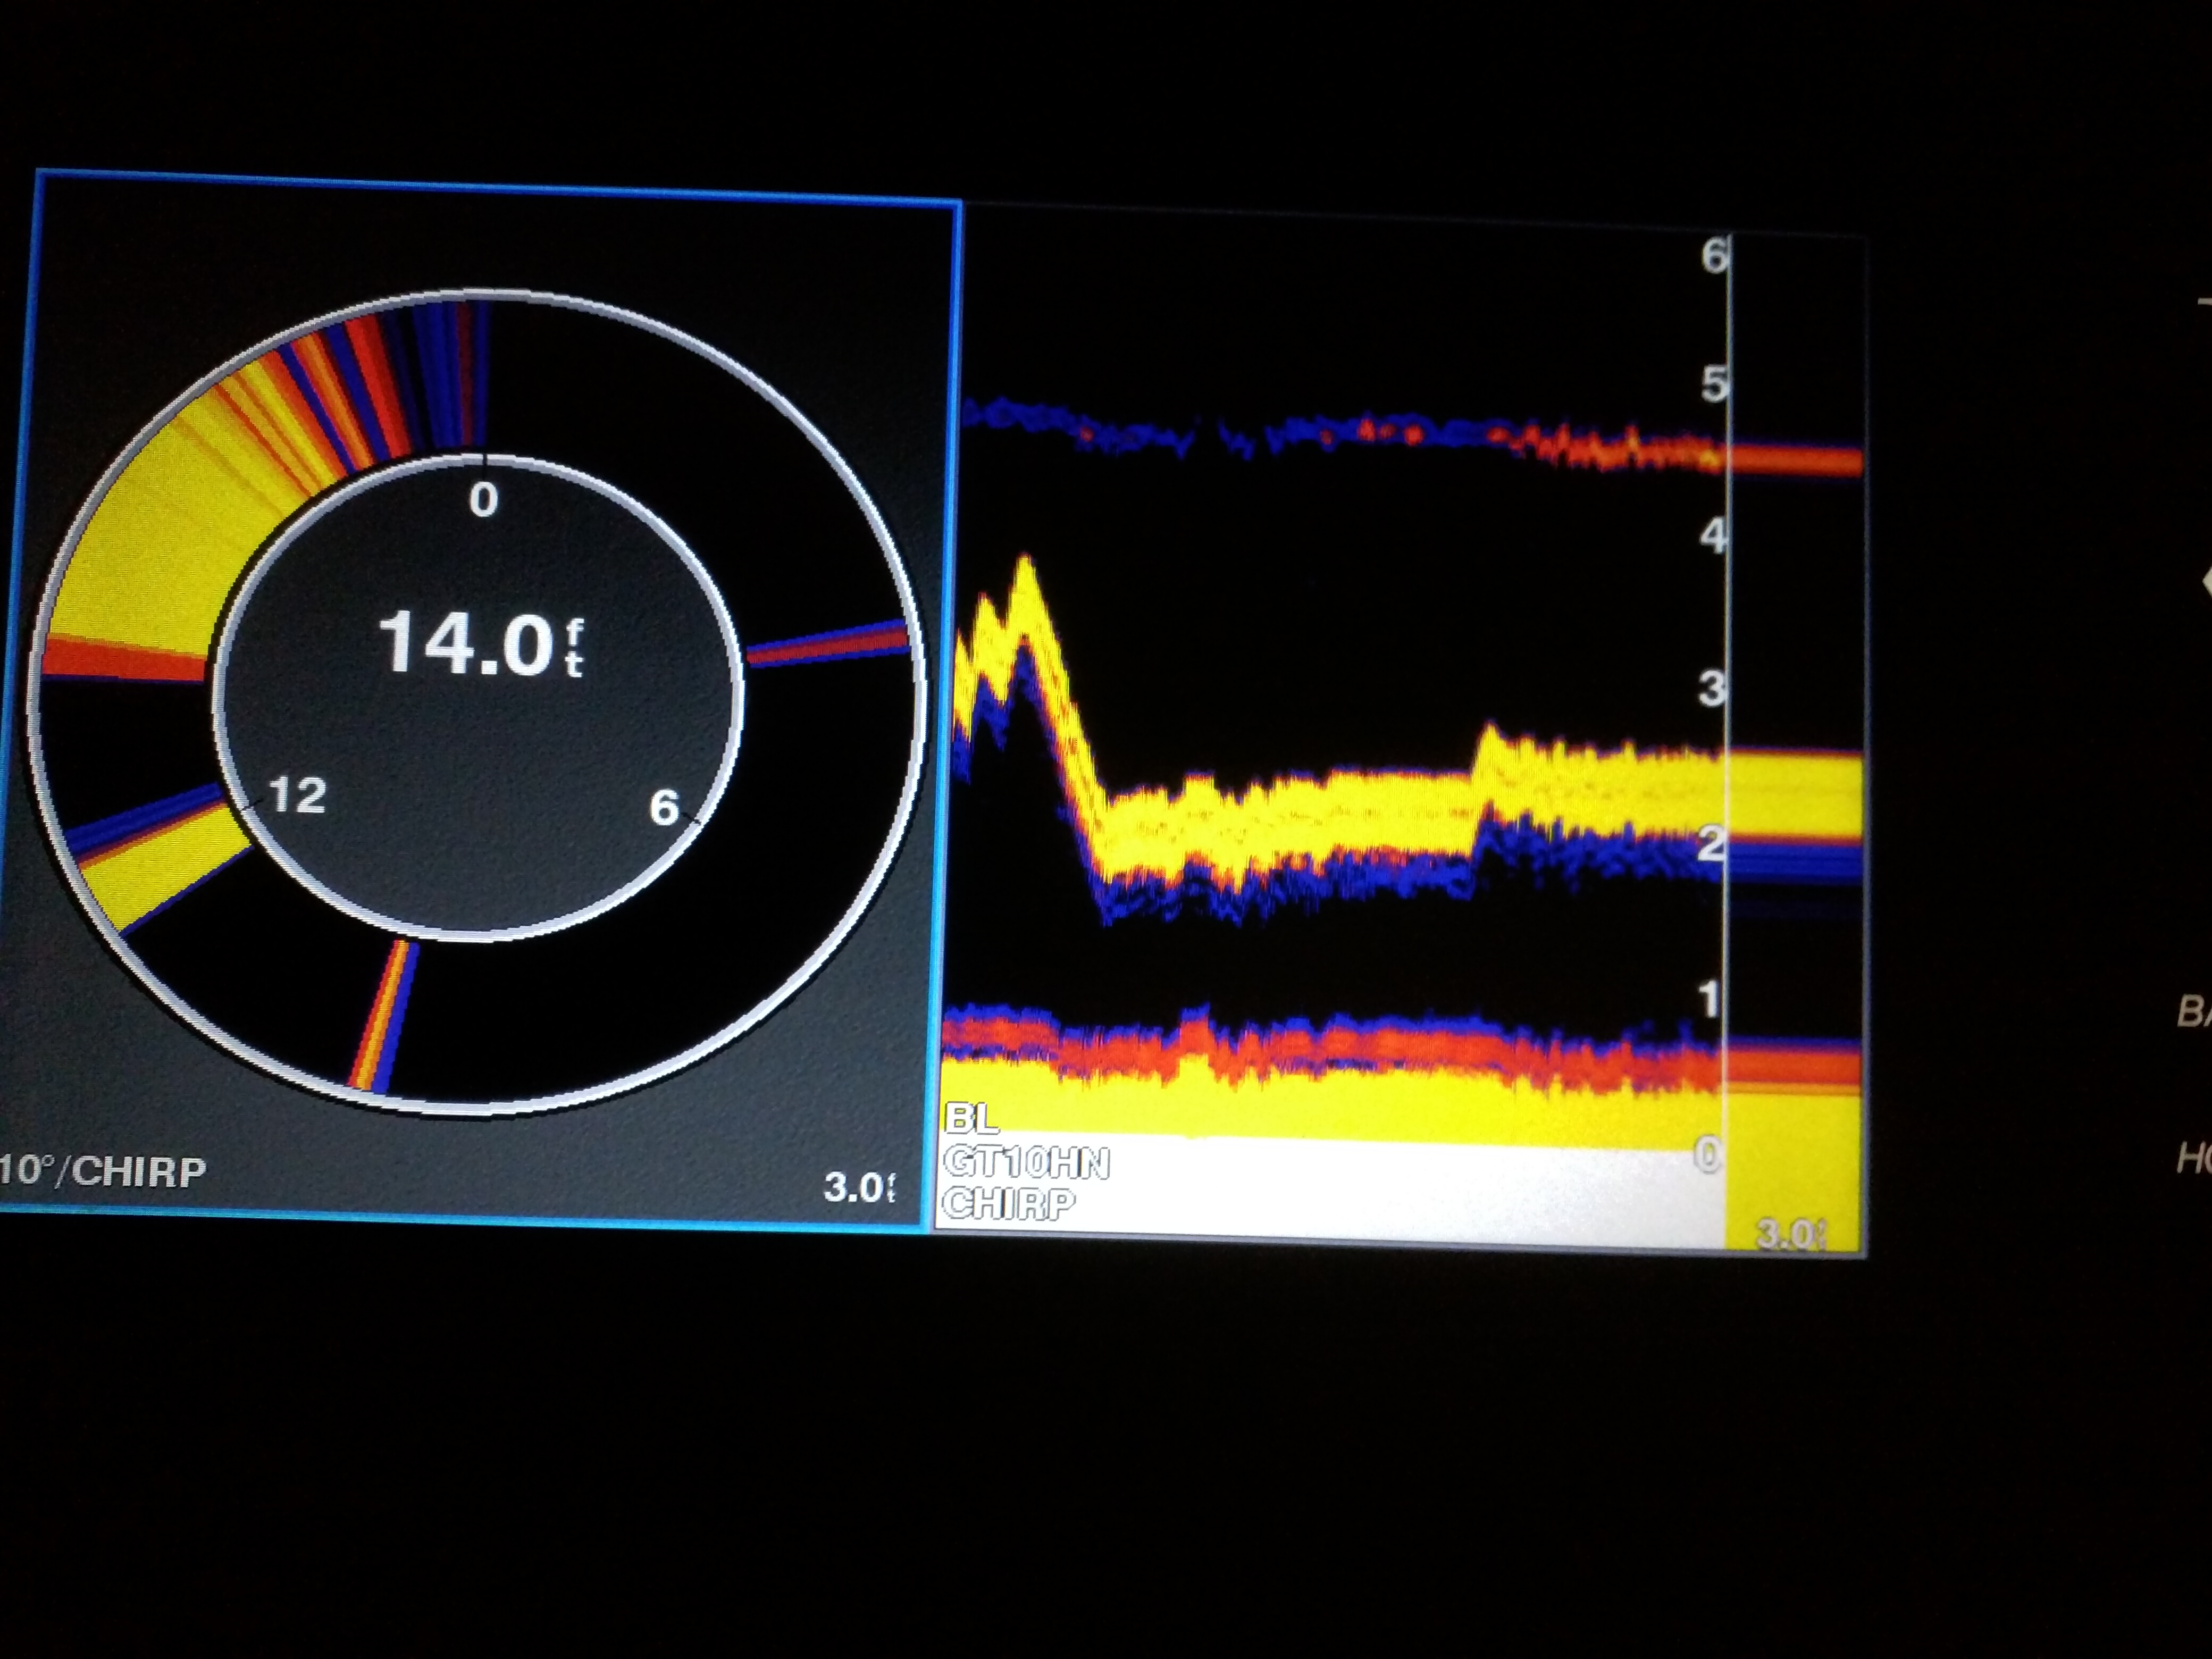Tap the flasher dial 0 mark
The height and width of the screenshot is (1659, 2212).
point(483,499)
